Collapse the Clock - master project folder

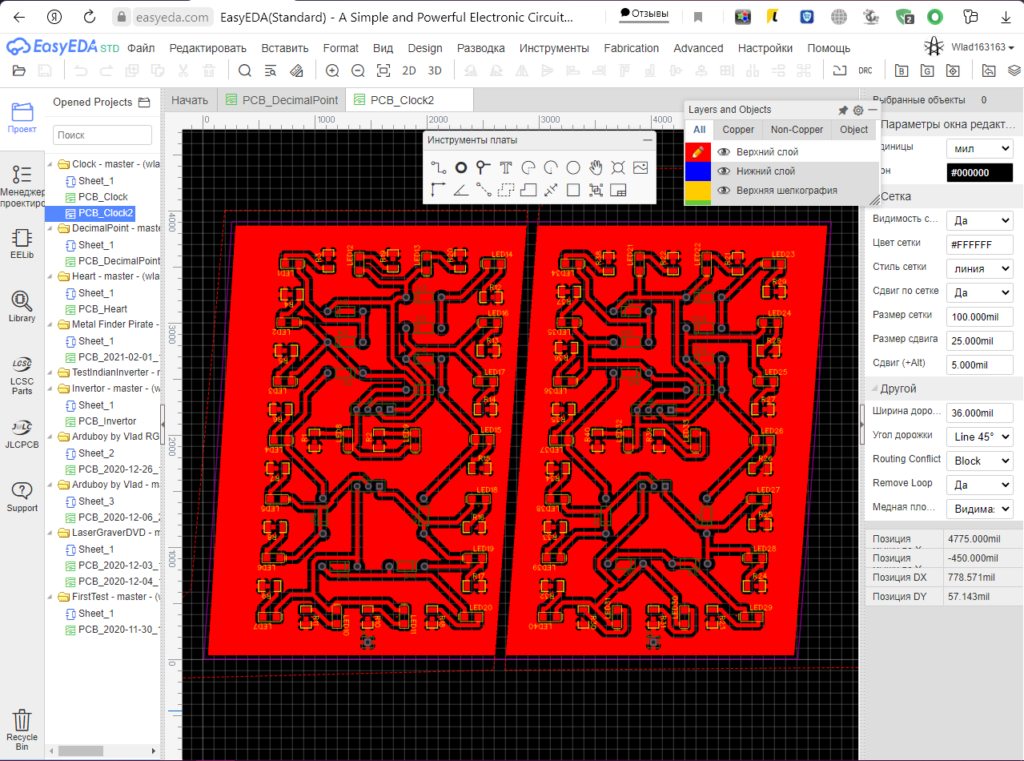pyautogui.click(x=51, y=164)
